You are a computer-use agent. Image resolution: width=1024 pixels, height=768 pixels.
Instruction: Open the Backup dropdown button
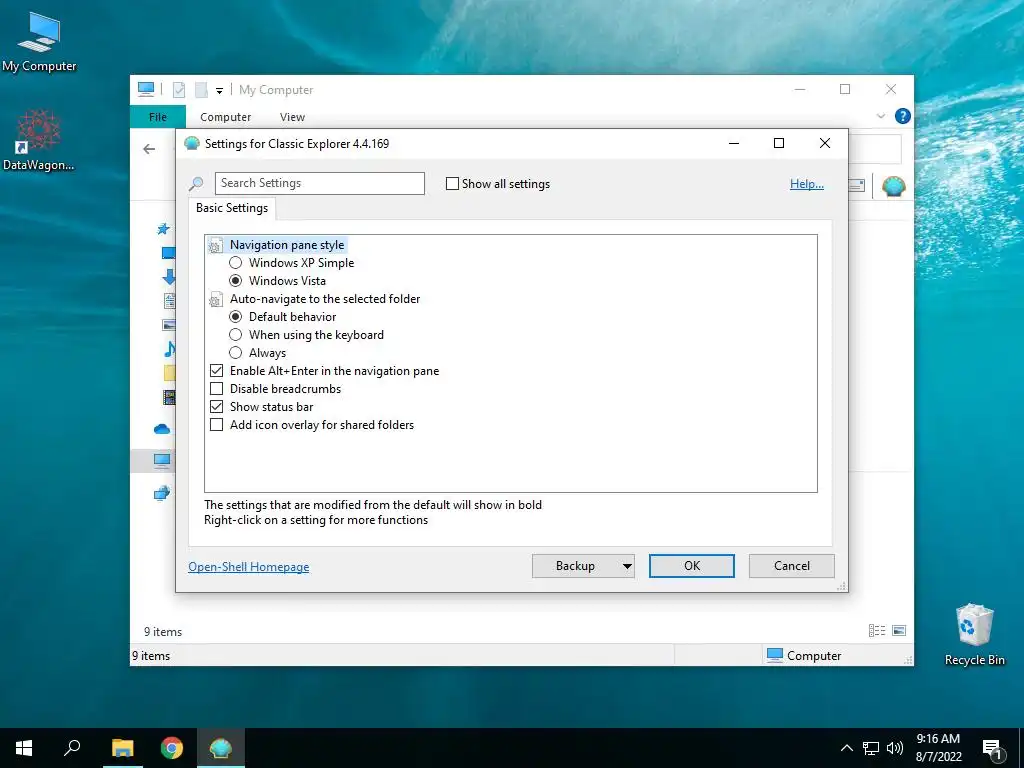pos(583,566)
